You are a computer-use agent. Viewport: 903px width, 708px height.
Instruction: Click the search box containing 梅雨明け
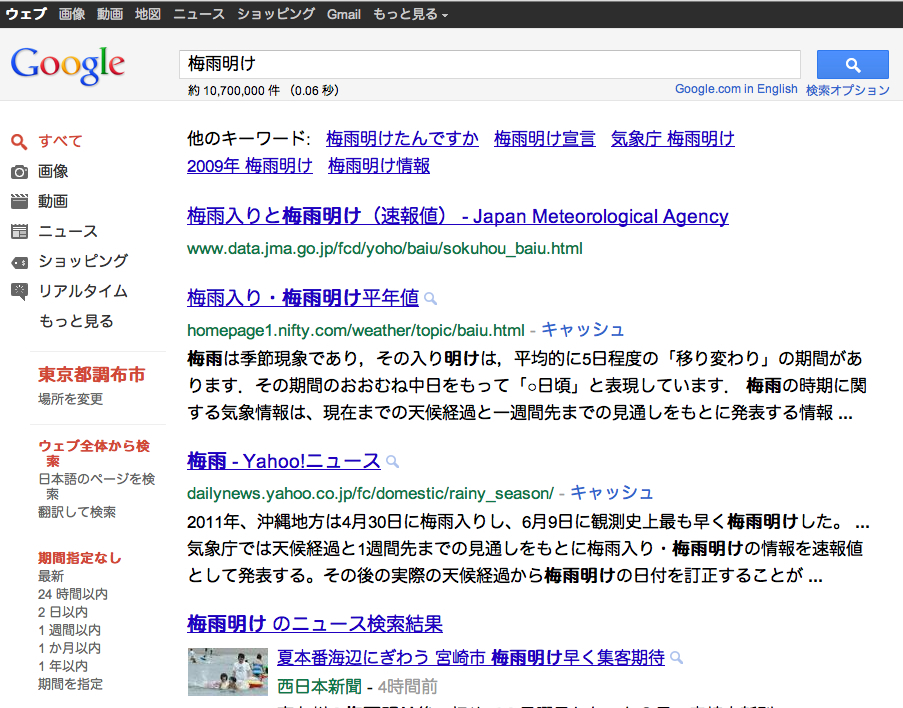click(x=490, y=64)
